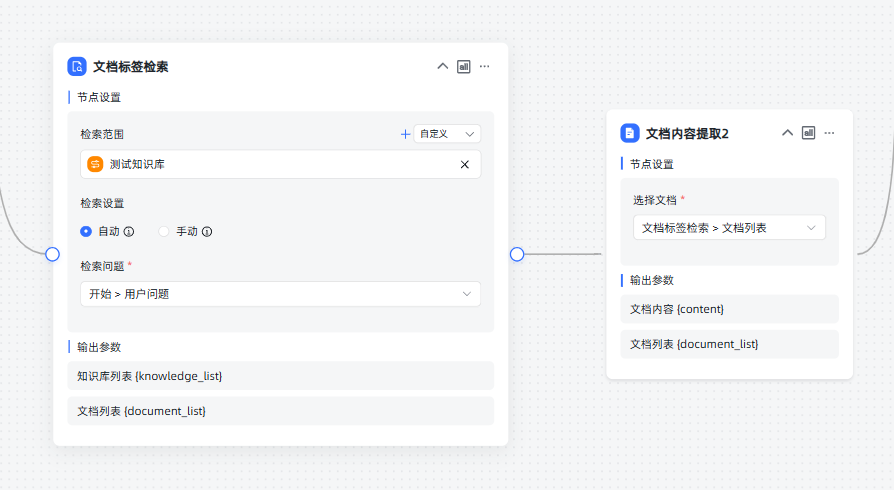Image resolution: width=894 pixels, height=490 pixels.
Task: Click the 文档内容提取2 node icon
Action: [630, 133]
